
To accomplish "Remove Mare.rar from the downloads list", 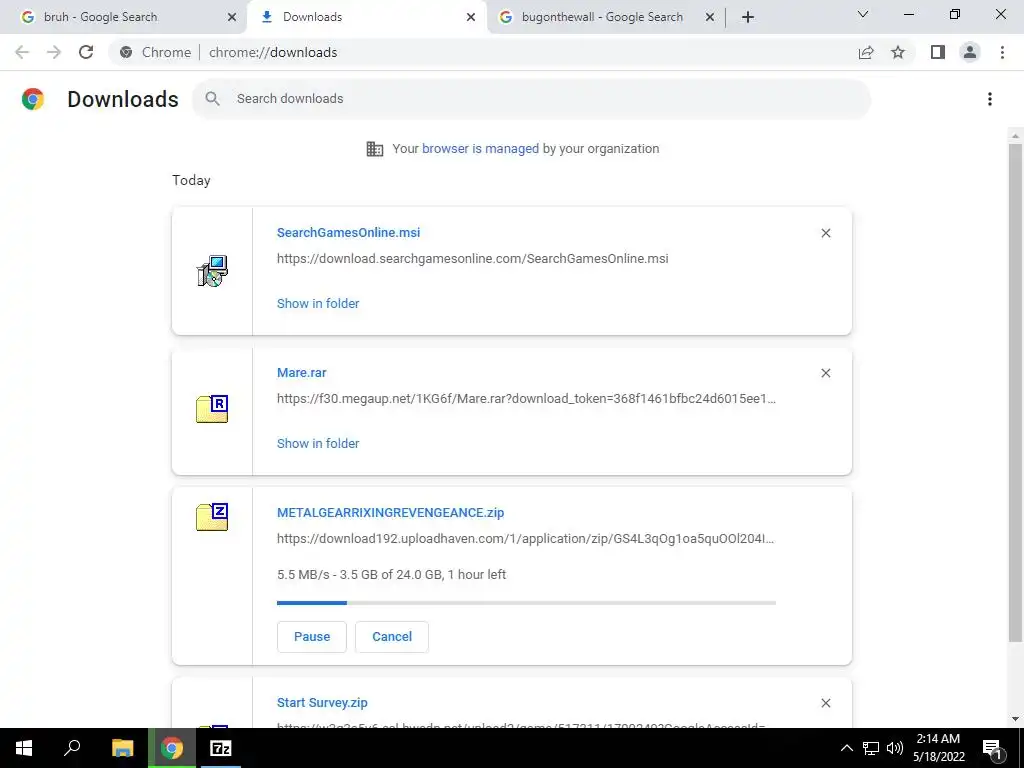I will pyautogui.click(x=825, y=373).
